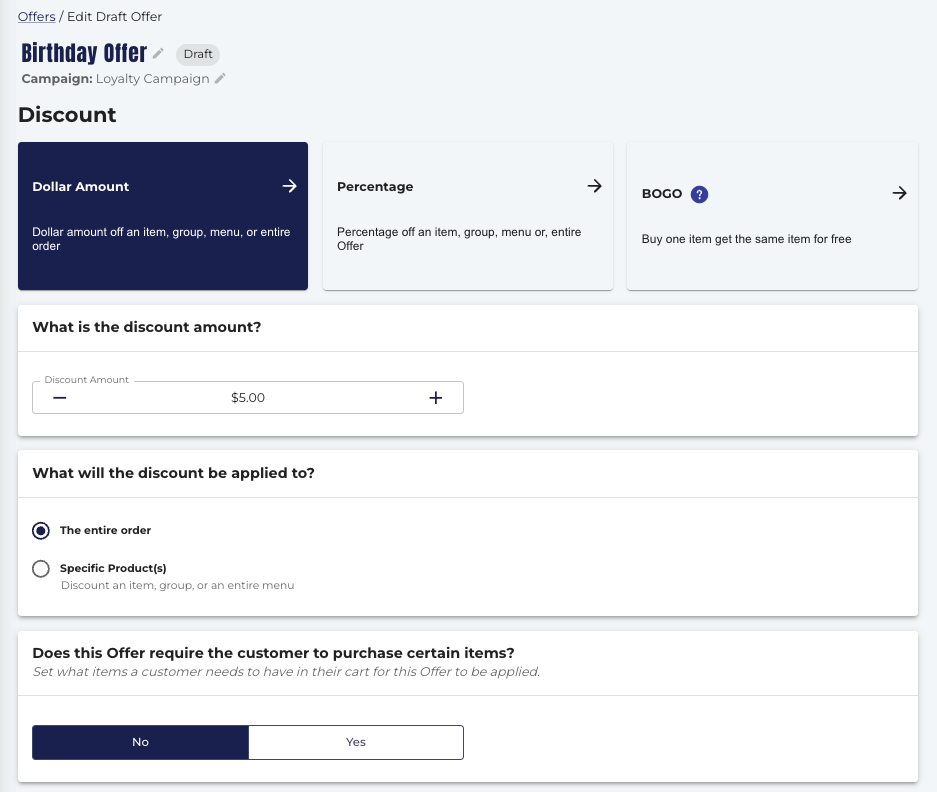
Task: Select The entire order radio button
Action: [41, 530]
